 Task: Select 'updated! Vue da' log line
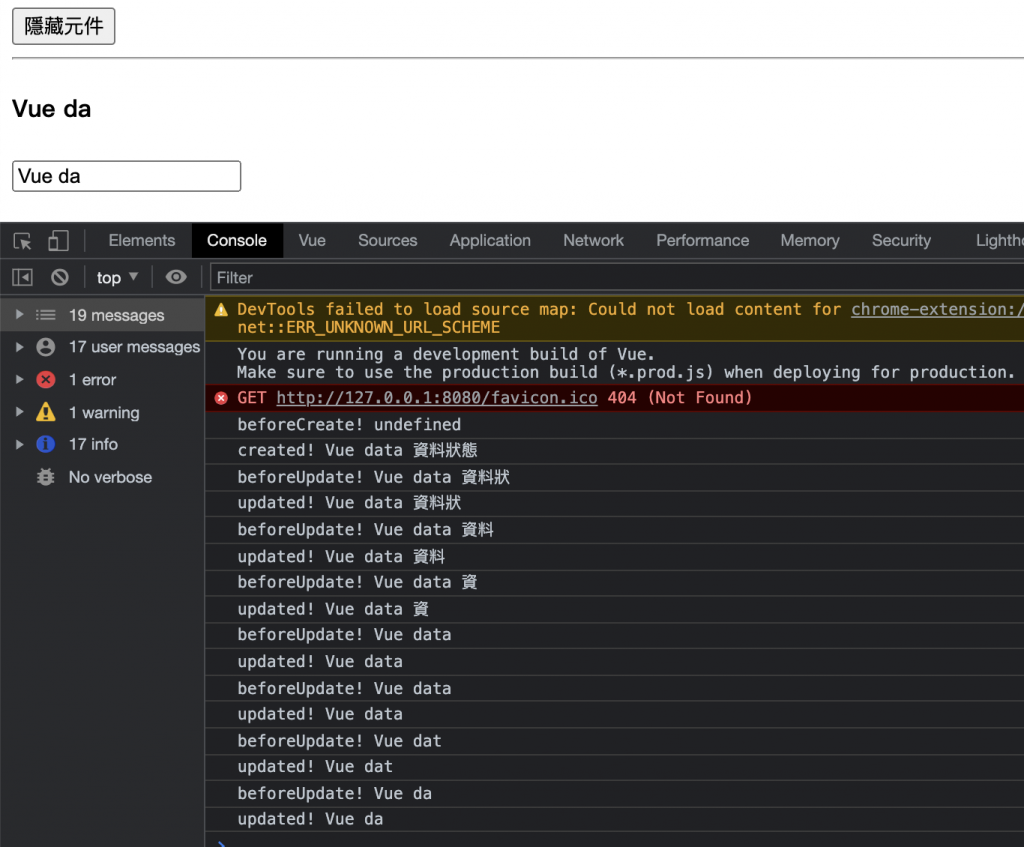(x=615, y=819)
